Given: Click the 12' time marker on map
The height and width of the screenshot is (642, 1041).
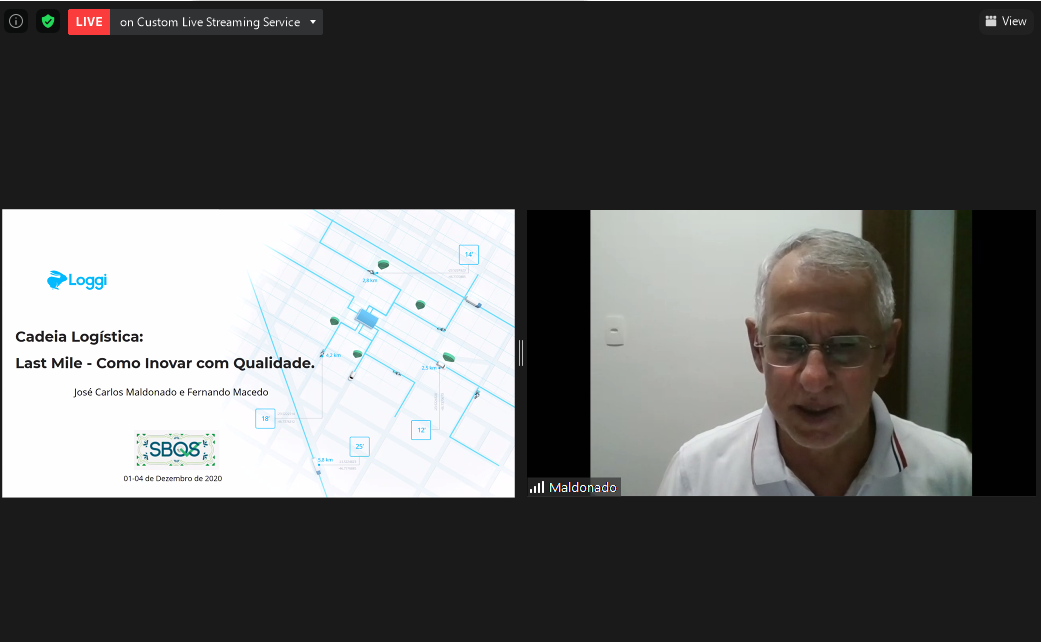Looking at the screenshot, I should 421,430.
